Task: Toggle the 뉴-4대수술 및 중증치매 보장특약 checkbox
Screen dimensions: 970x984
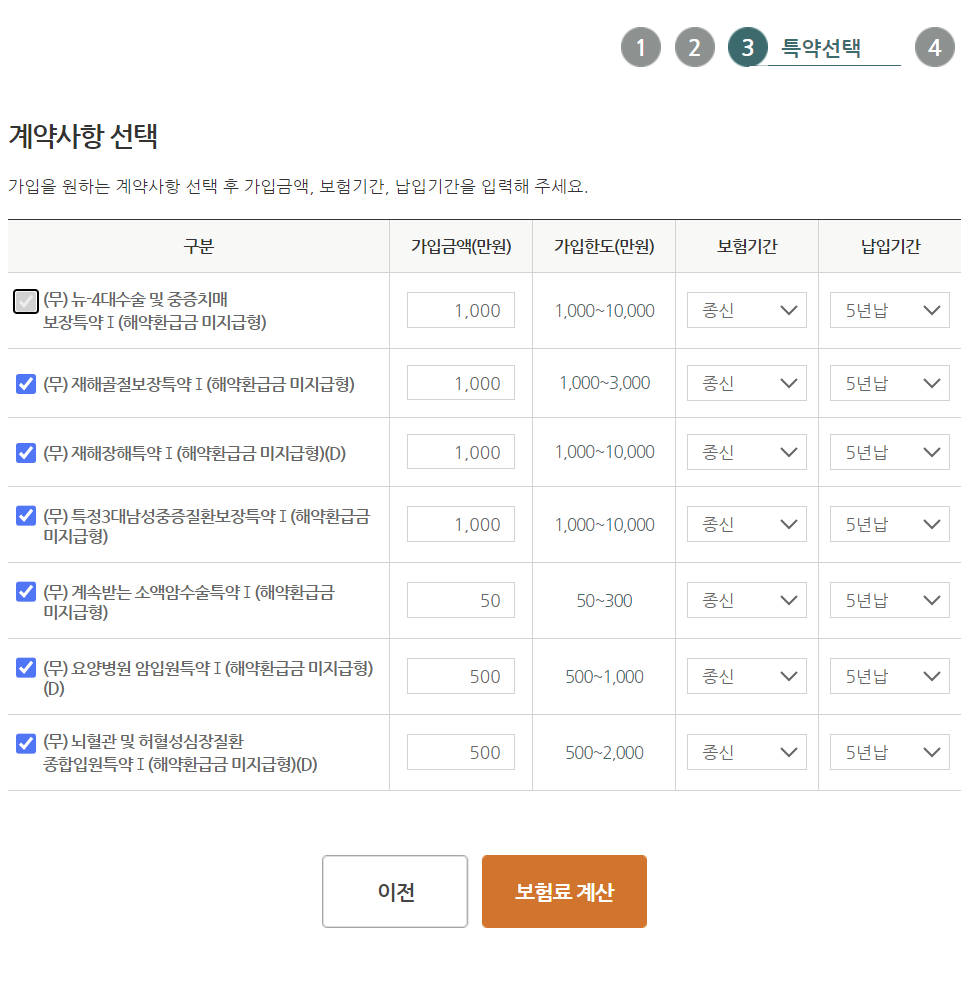Action: point(26,302)
